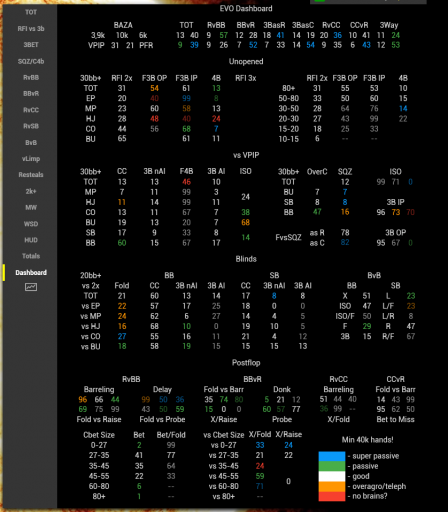Click the active Dashboard tab
The image size is (448, 512).
point(31,272)
